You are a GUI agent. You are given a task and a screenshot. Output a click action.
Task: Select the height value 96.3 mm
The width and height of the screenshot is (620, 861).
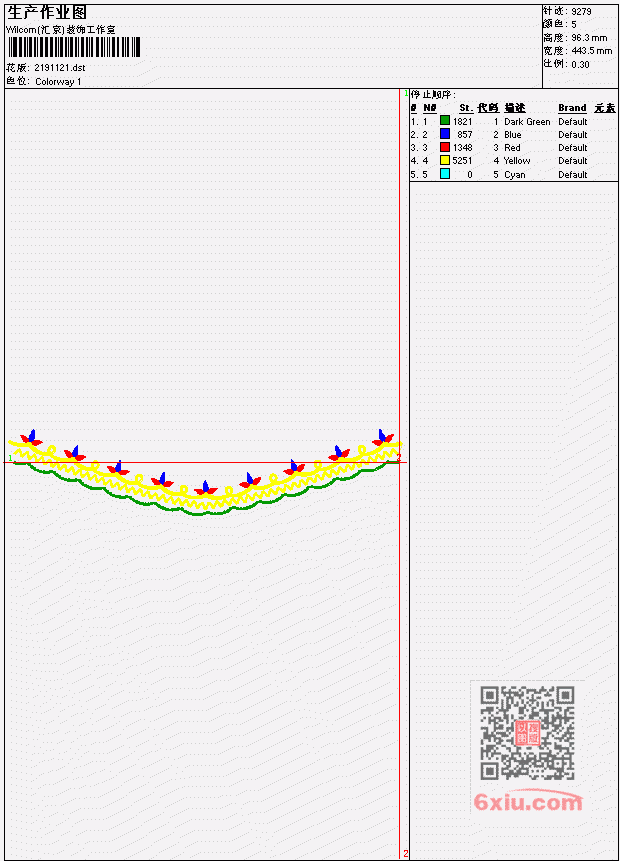click(589, 38)
